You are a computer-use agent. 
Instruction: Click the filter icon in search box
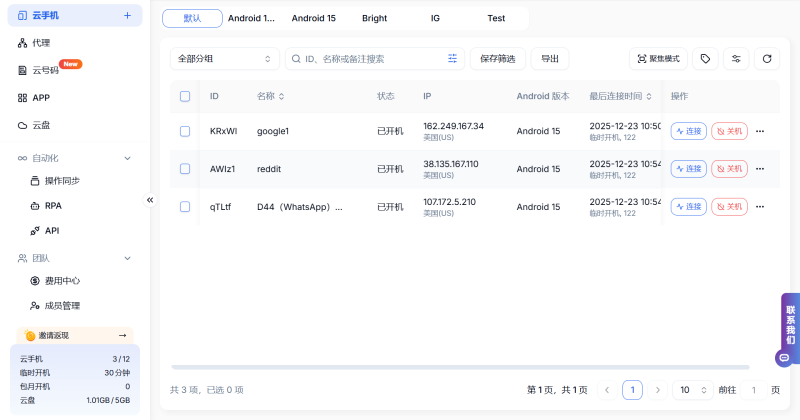tap(453, 59)
